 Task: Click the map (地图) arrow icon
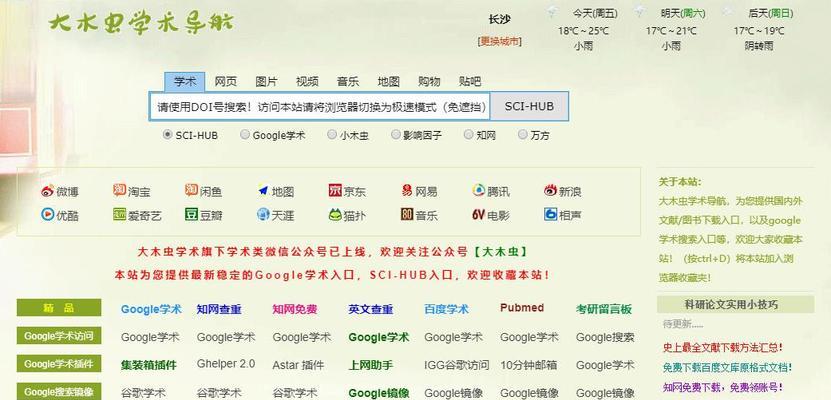coord(263,190)
